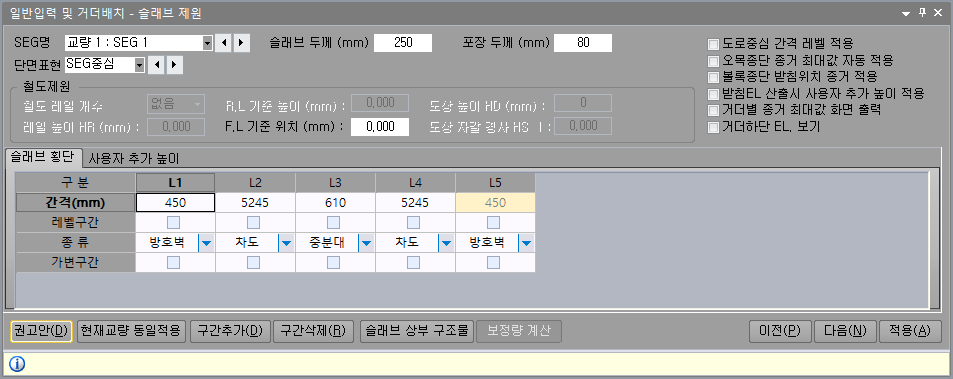Click L3 column header
The width and height of the screenshot is (953, 379).
pyautogui.click(x=335, y=182)
